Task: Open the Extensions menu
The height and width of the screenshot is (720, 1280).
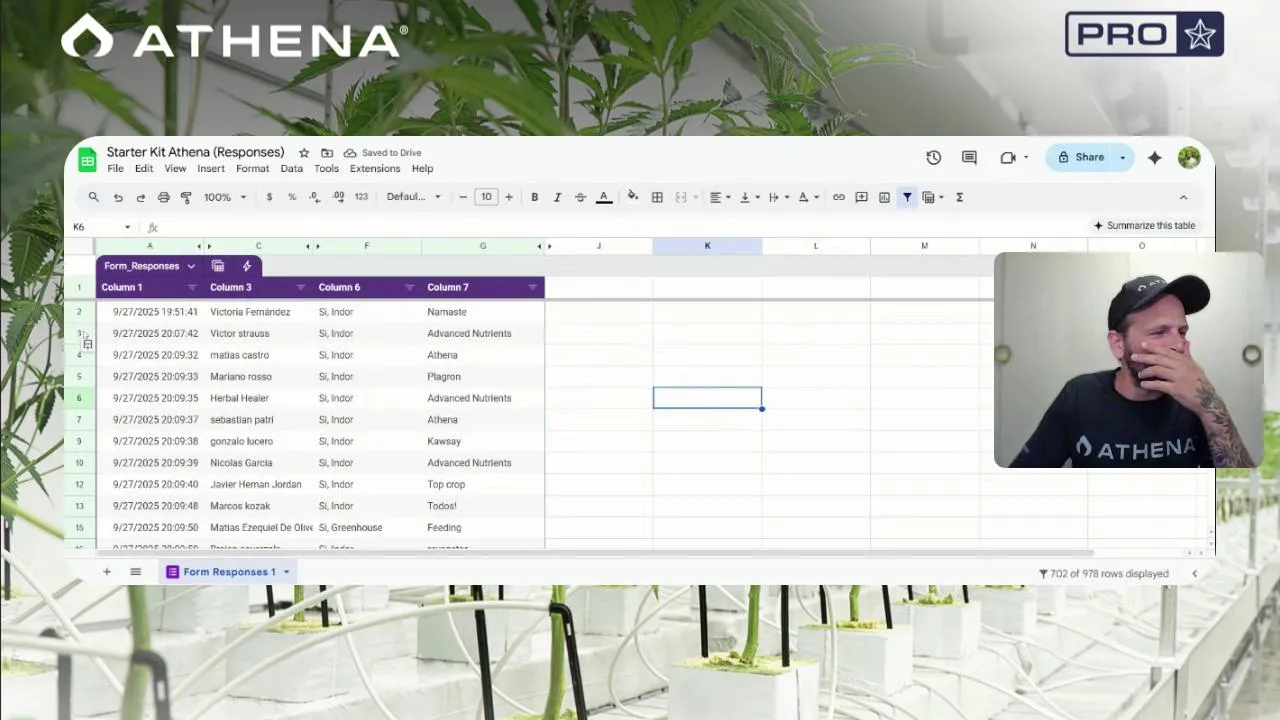Action: point(375,169)
